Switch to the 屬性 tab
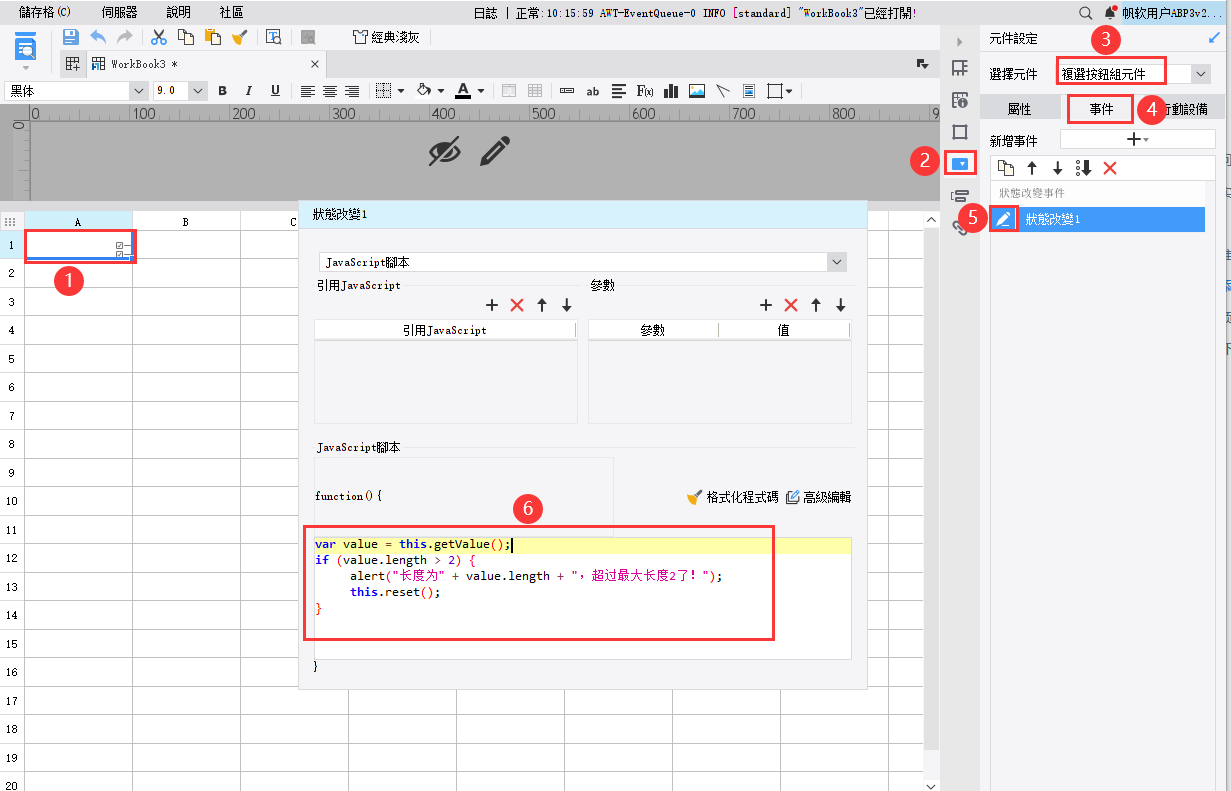This screenshot has width=1231, height=791. coord(1019,109)
